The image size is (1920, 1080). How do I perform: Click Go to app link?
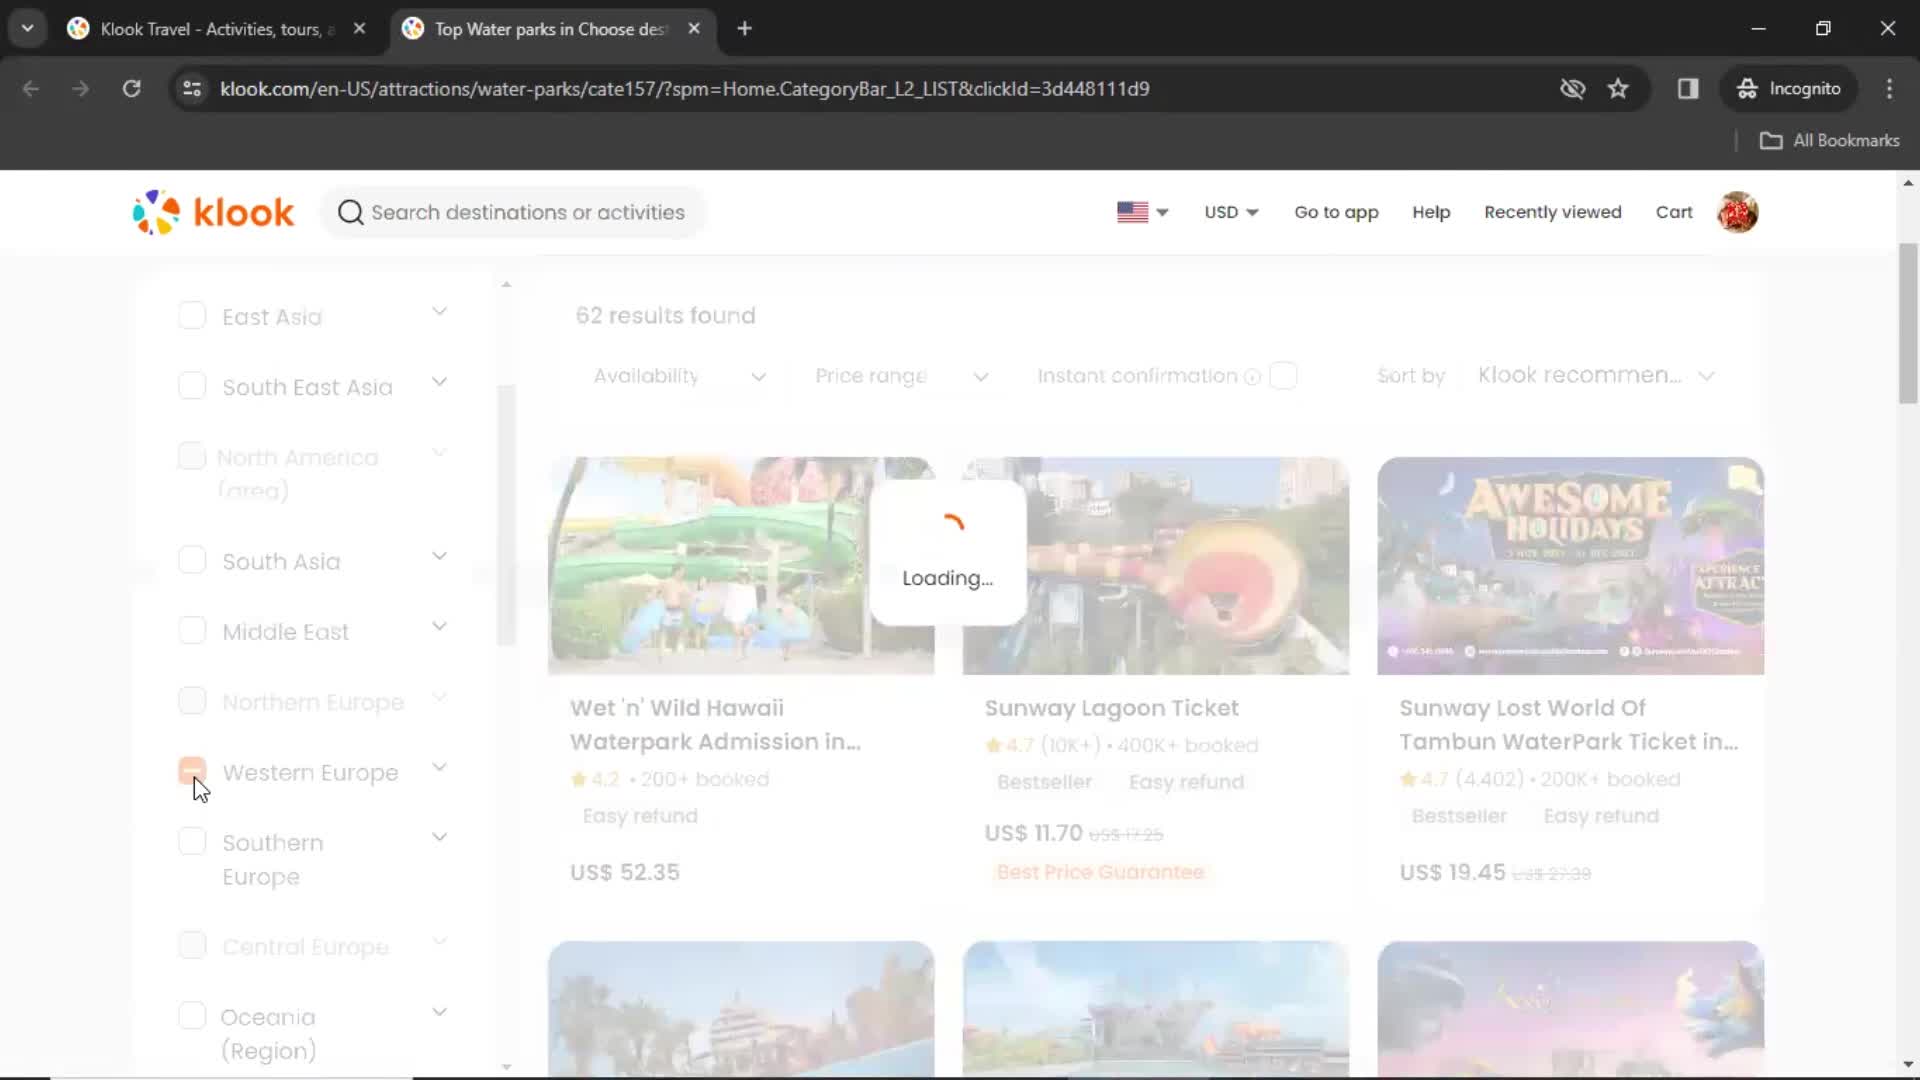coord(1336,212)
